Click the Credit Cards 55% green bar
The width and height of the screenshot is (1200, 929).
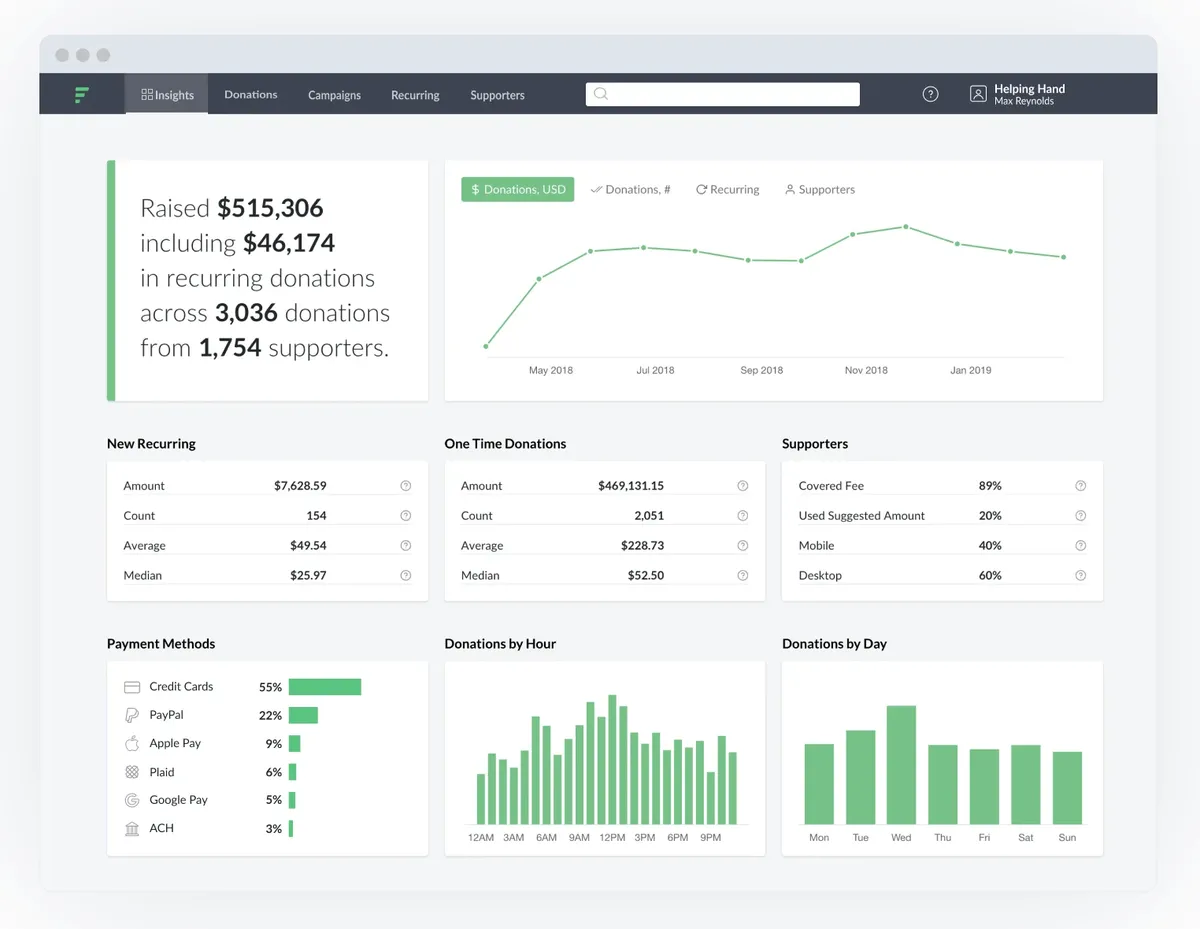(325, 687)
